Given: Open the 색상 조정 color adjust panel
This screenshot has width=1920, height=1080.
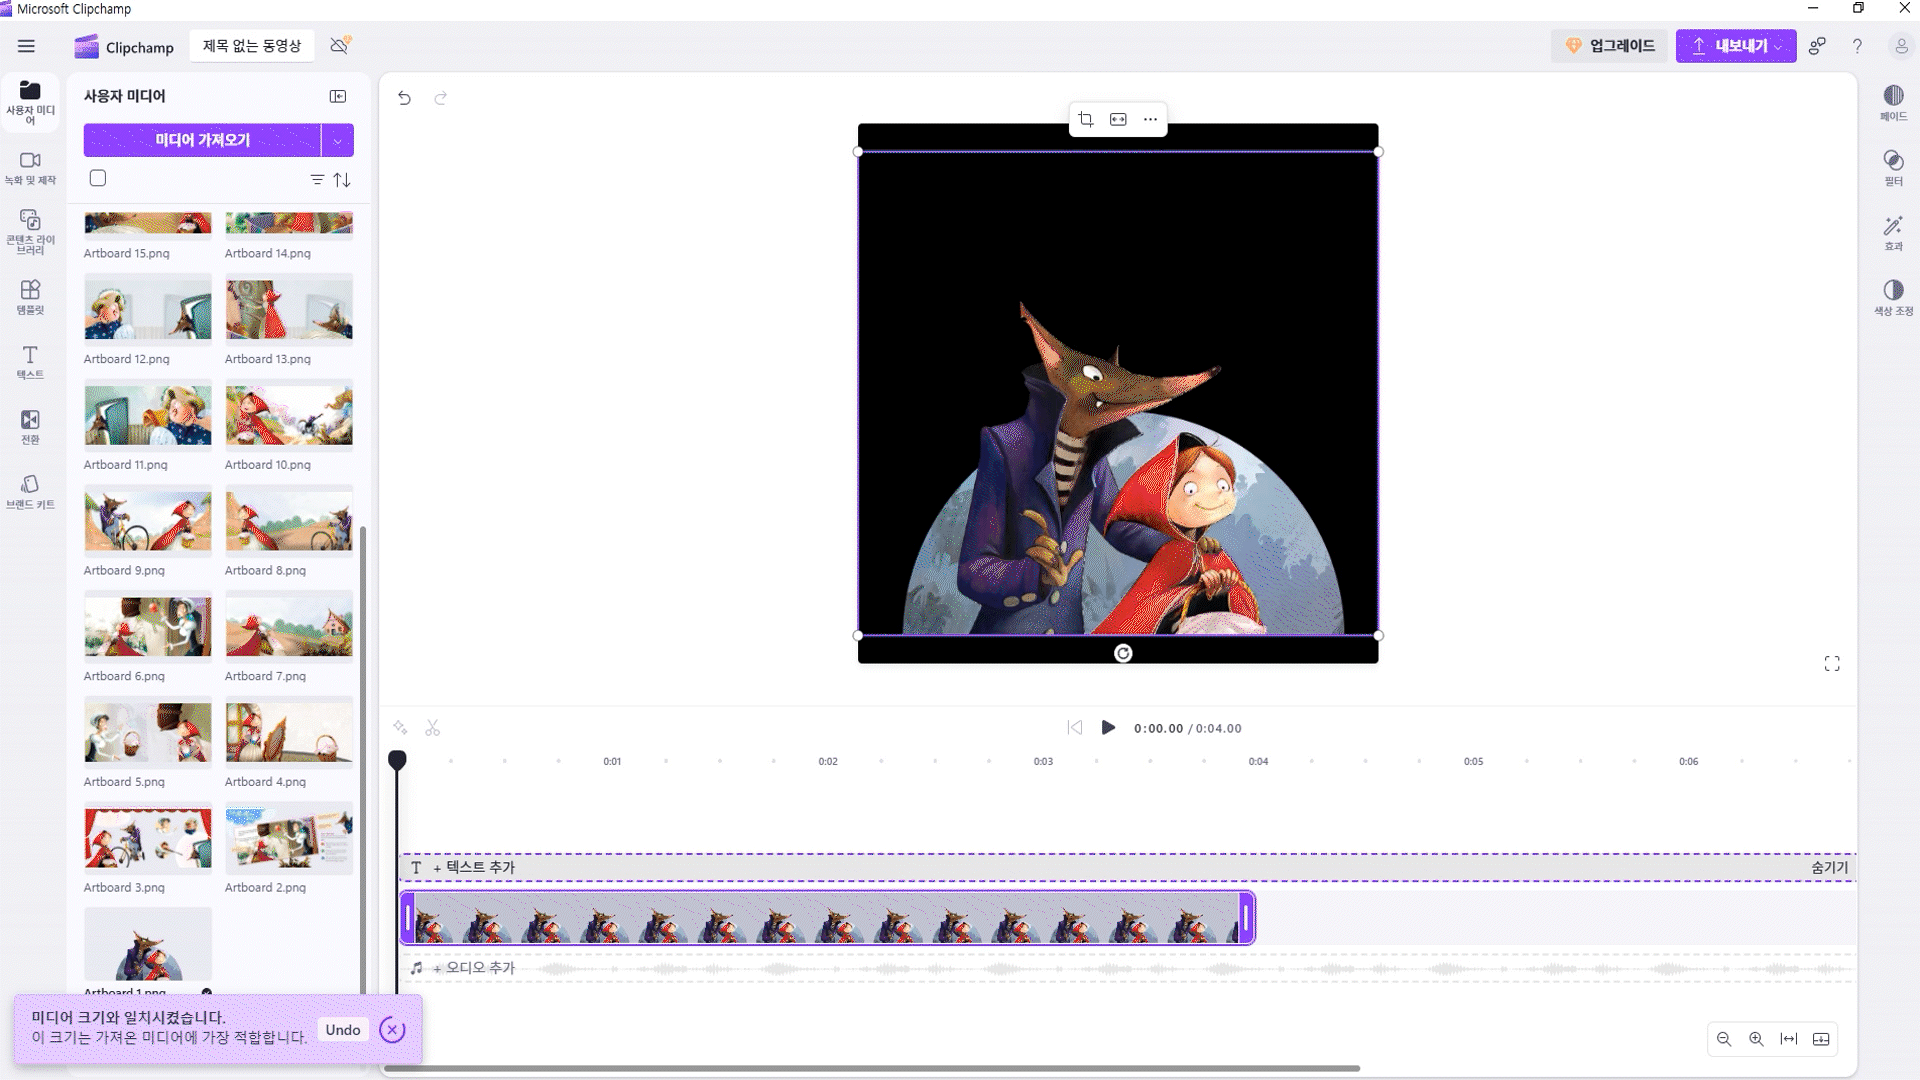Looking at the screenshot, I should point(1893,298).
